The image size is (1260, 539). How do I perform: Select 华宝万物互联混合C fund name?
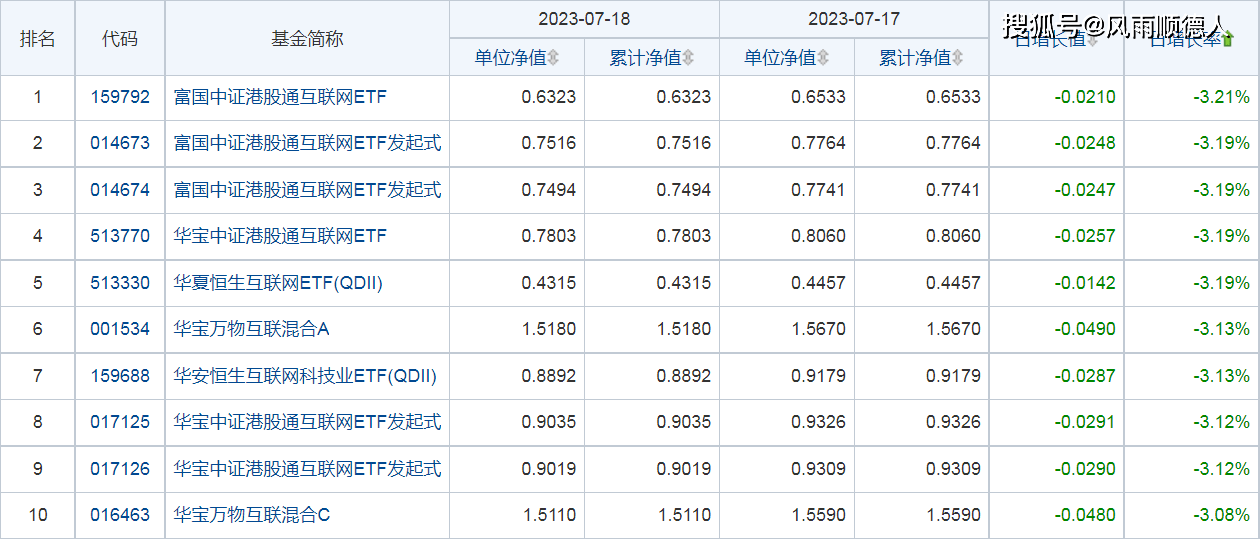coord(251,515)
